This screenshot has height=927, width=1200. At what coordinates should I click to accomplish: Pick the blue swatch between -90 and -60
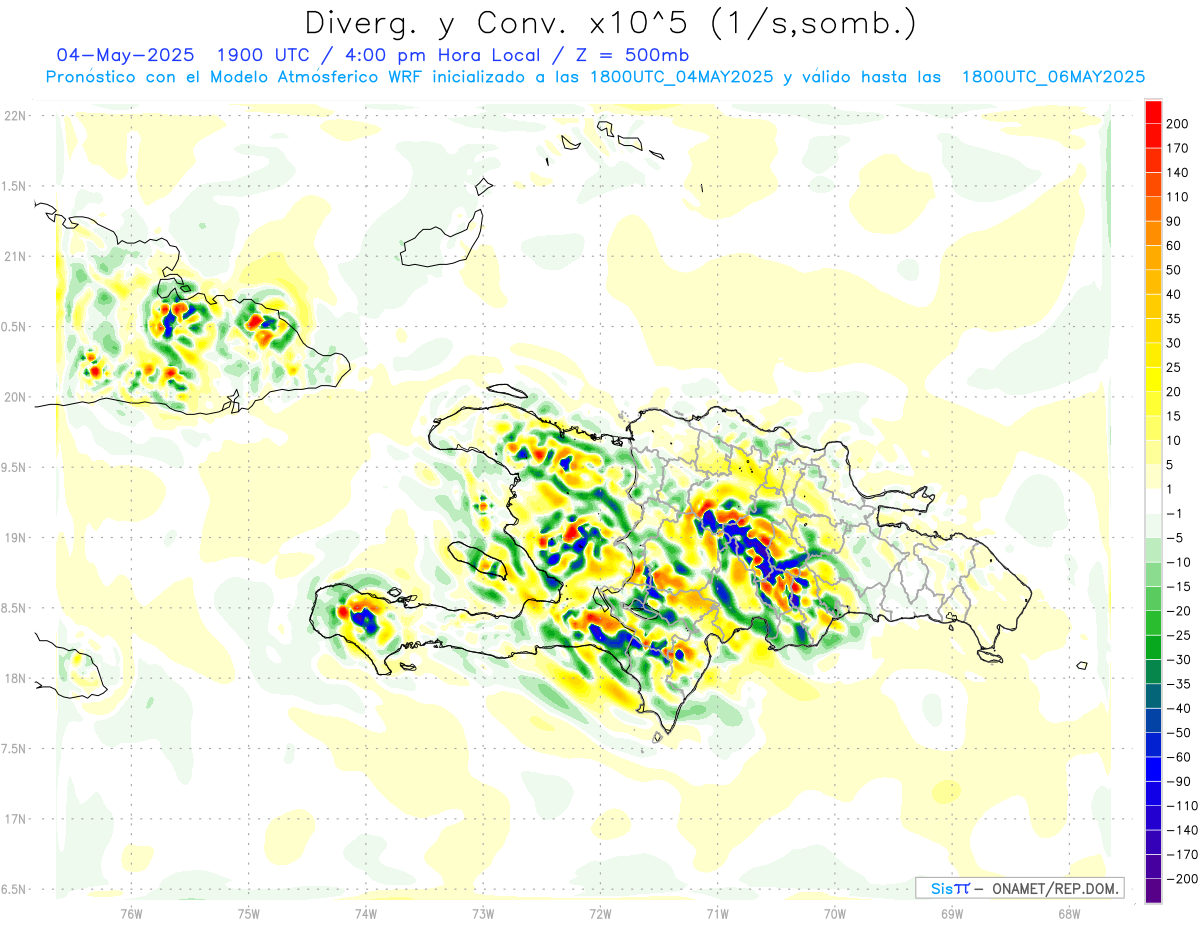pyautogui.click(x=1153, y=769)
